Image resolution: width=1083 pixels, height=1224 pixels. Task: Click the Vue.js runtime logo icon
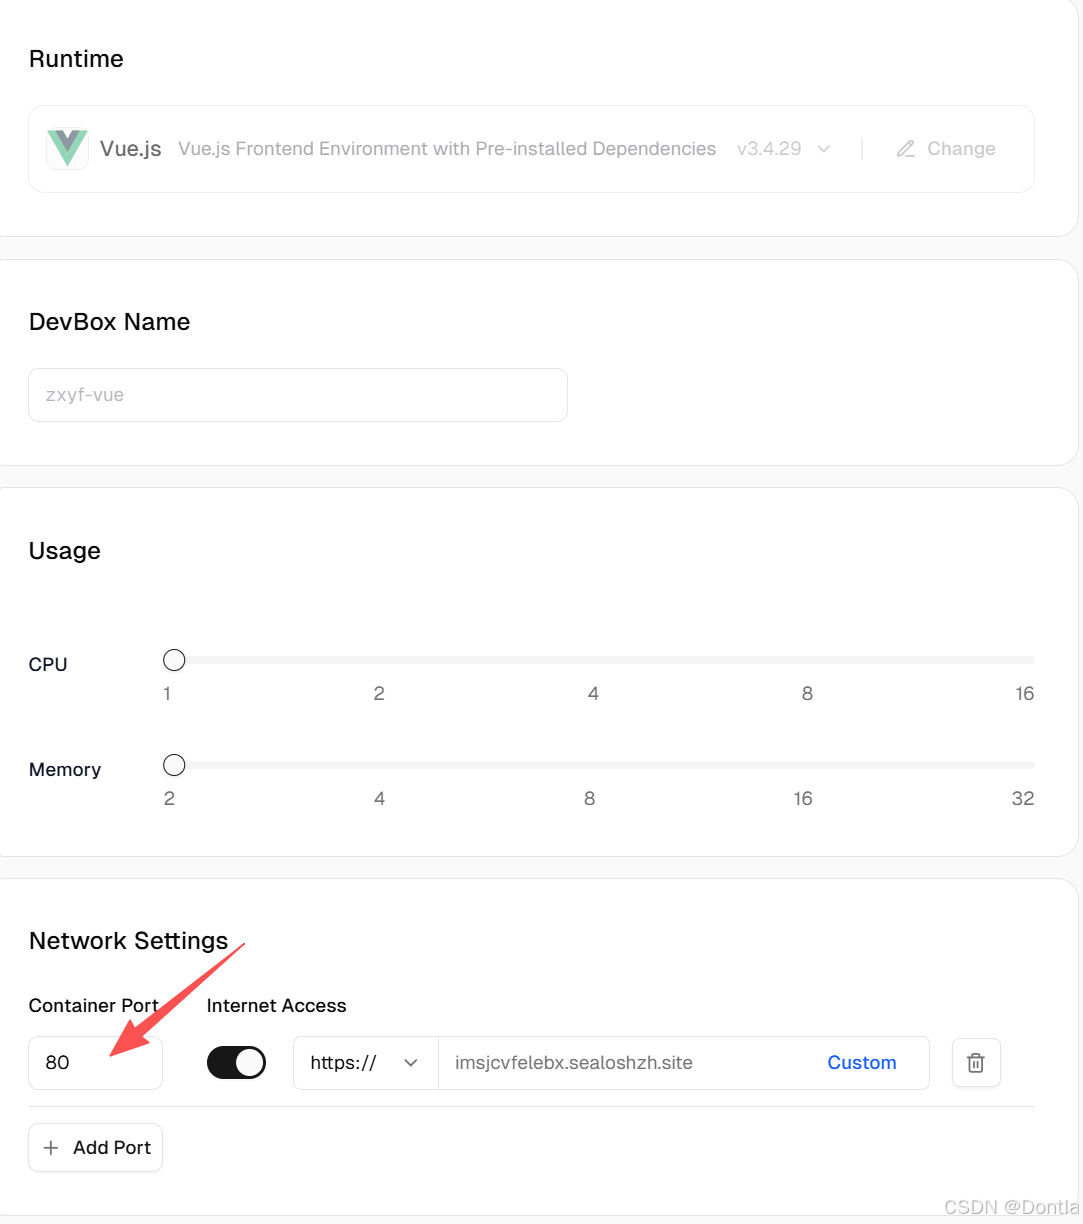[x=68, y=149]
